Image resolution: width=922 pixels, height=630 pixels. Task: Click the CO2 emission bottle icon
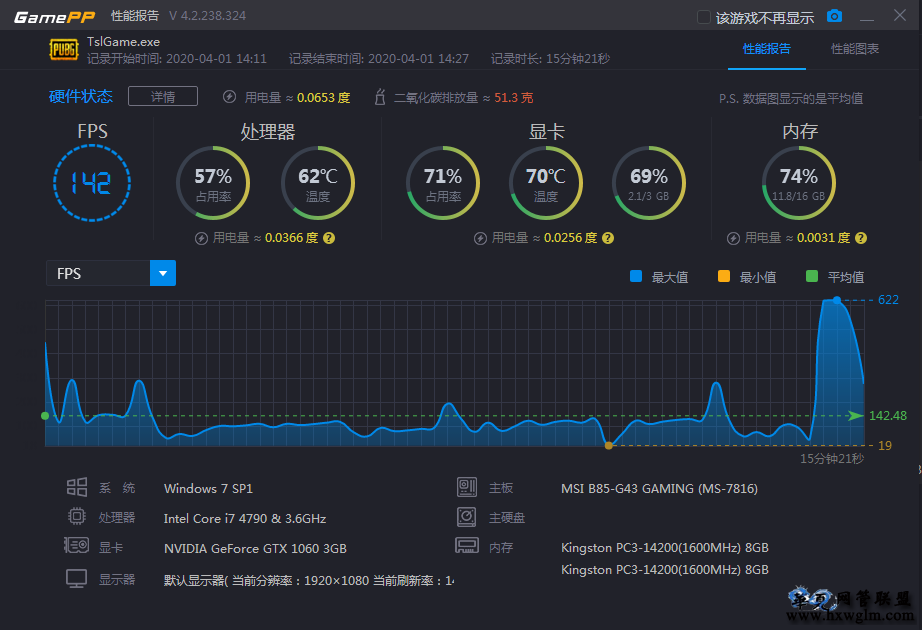tap(379, 97)
